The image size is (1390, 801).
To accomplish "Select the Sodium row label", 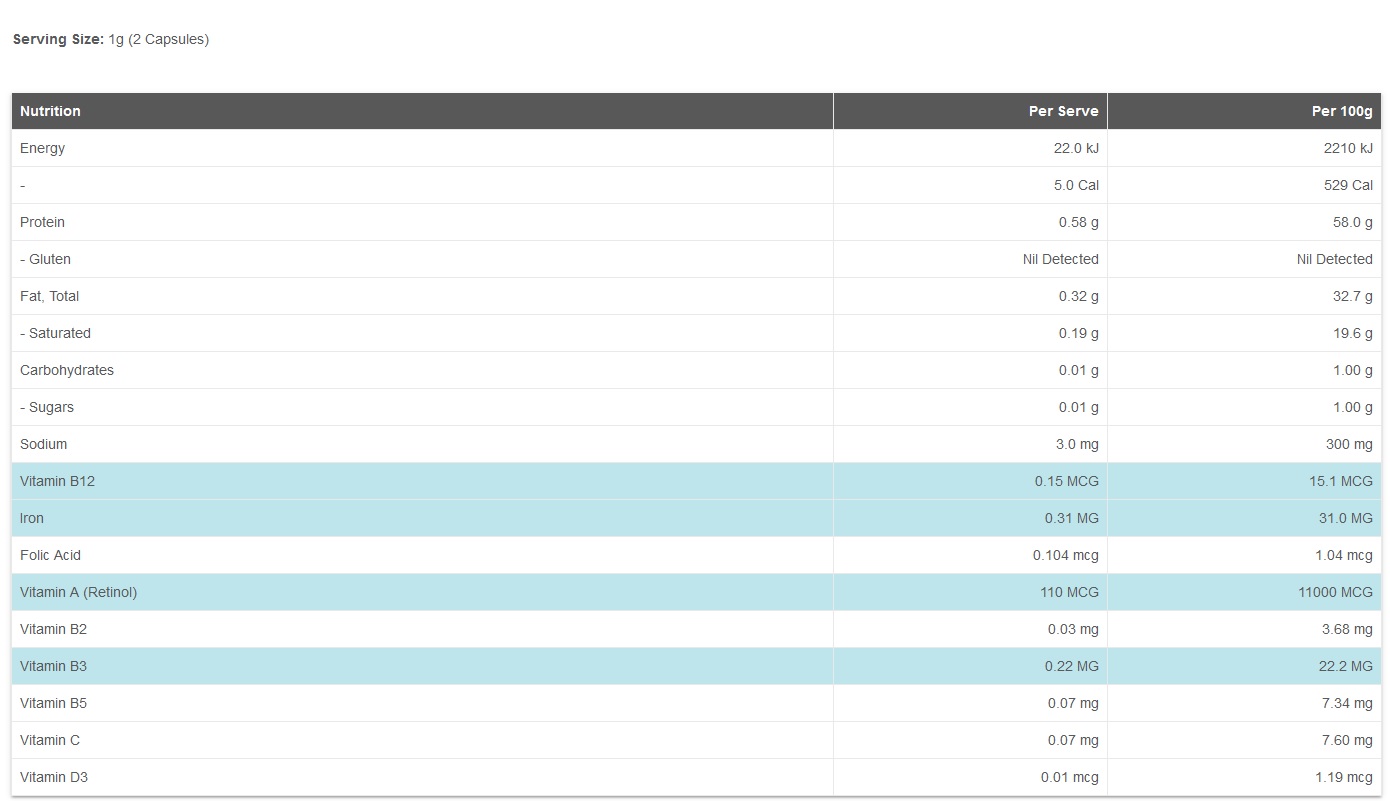I will pos(43,444).
